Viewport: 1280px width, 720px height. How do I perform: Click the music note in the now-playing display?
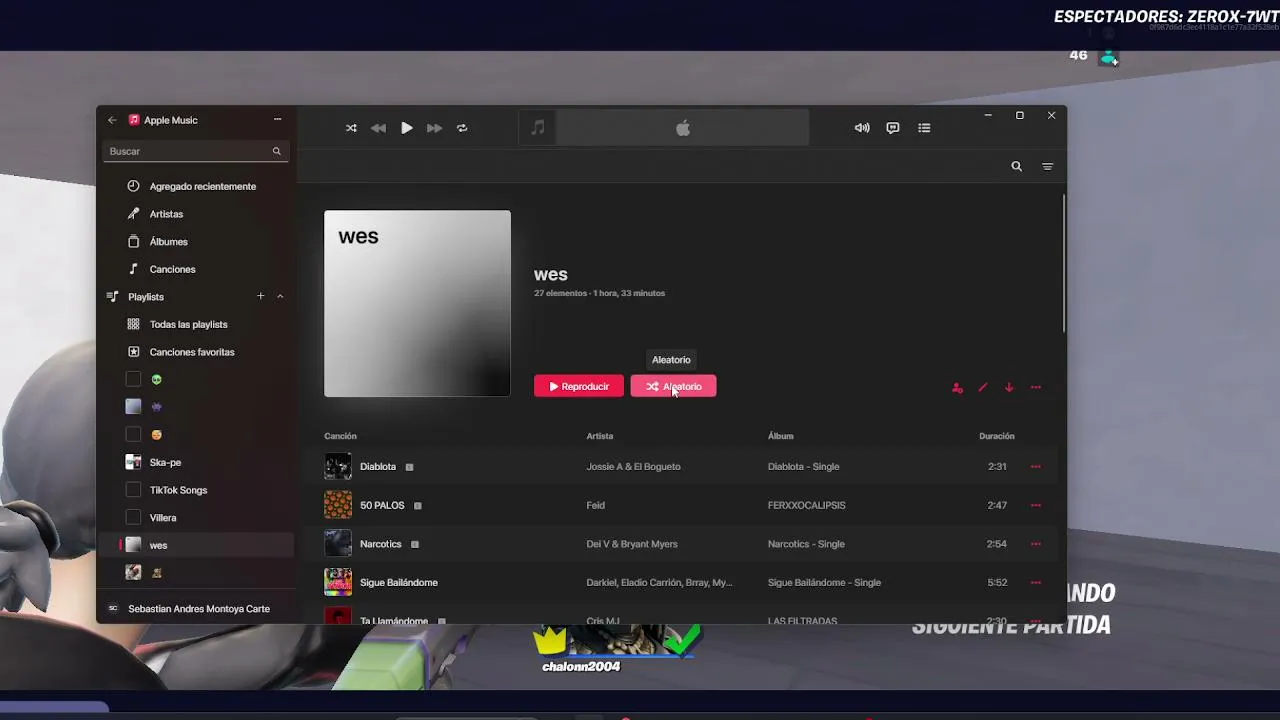click(x=538, y=128)
